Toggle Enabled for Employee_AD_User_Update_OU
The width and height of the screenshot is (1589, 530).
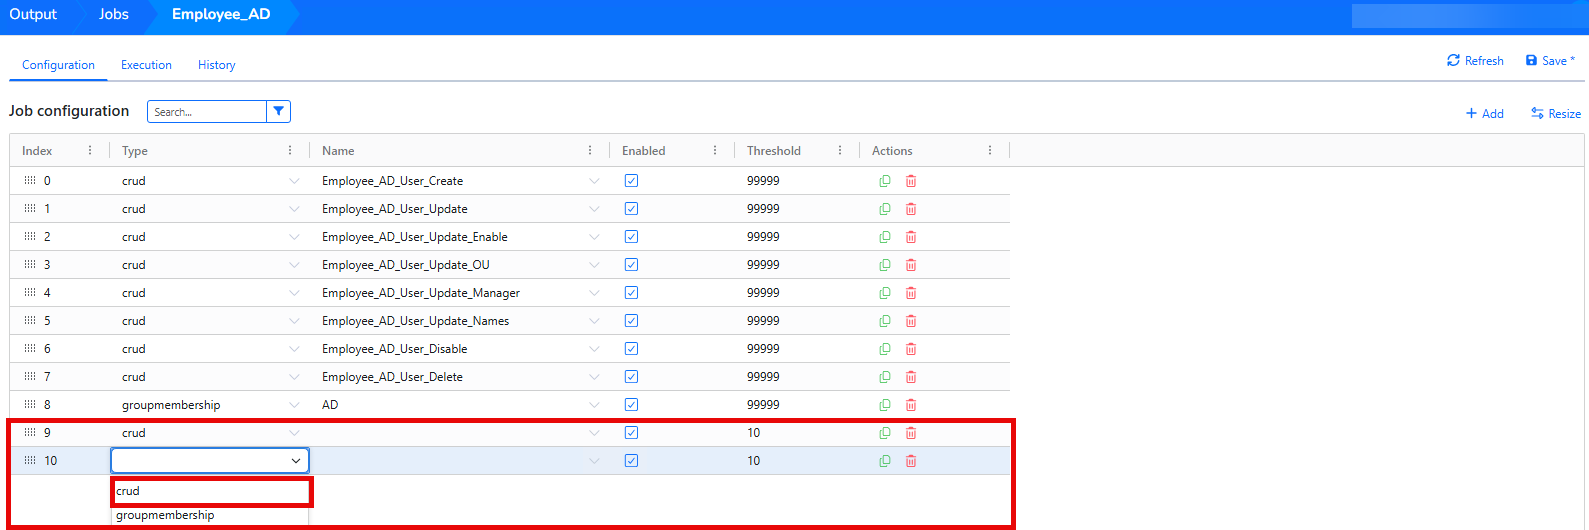[631, 265]
